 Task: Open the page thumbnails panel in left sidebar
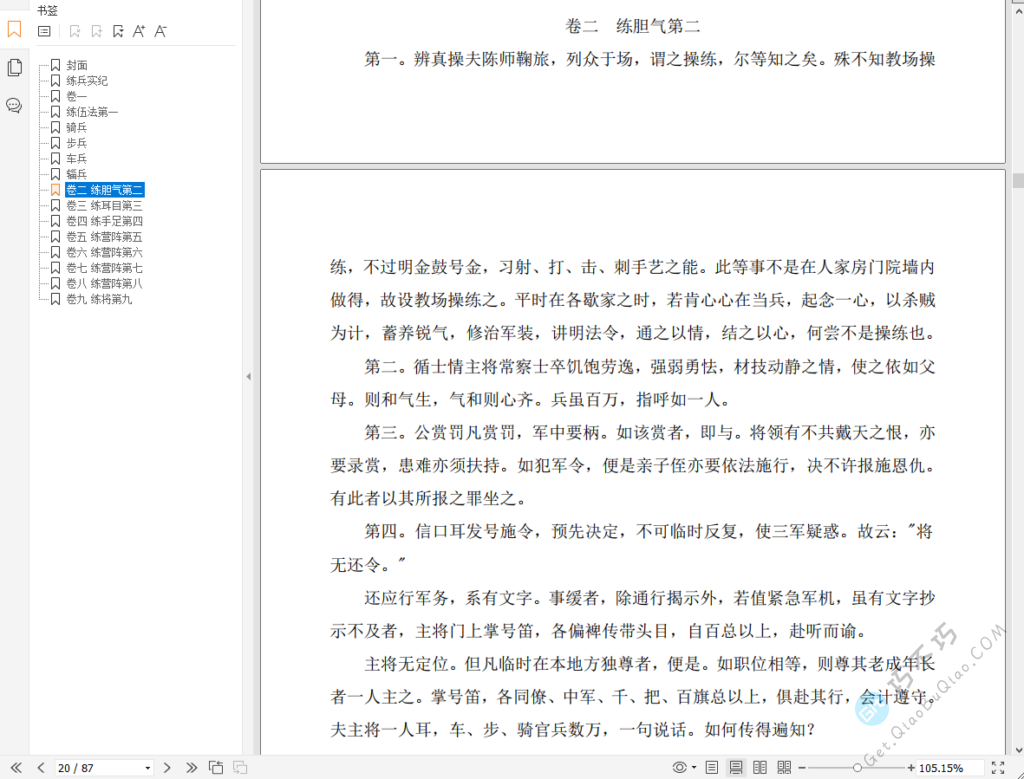coord(13,66)
